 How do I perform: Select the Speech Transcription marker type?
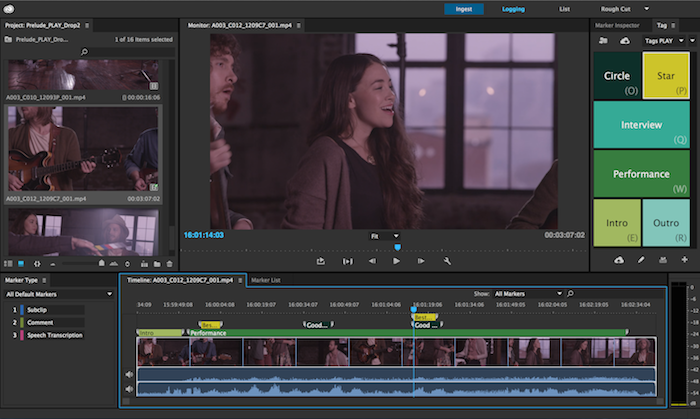click(x=54, y=335)
